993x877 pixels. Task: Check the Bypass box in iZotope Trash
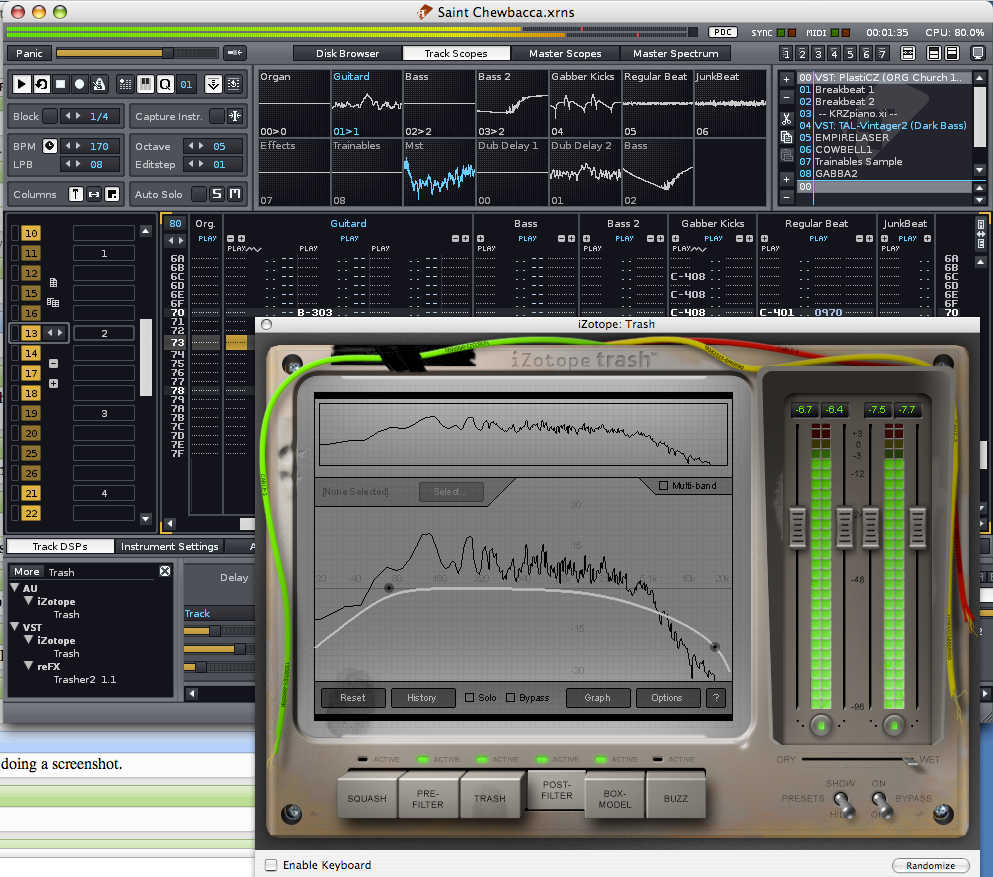[510, 697]
